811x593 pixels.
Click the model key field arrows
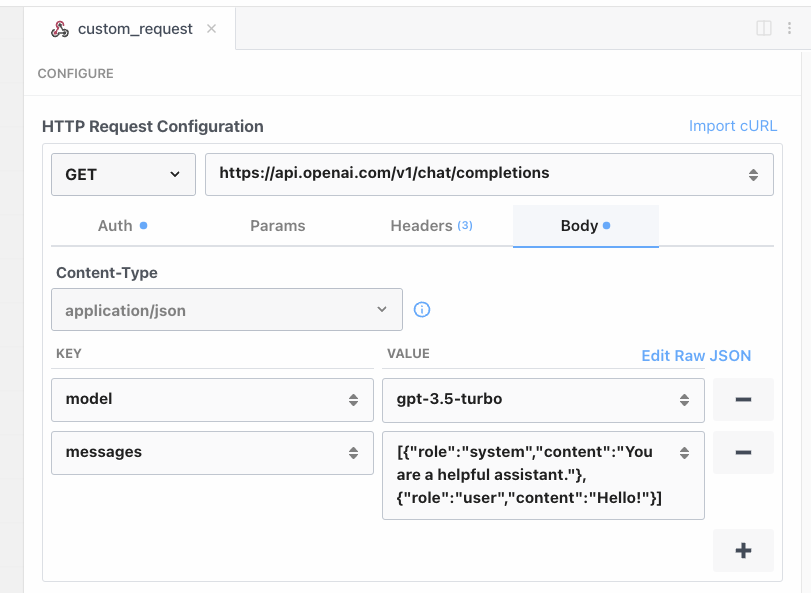click(x=353, y=400)
